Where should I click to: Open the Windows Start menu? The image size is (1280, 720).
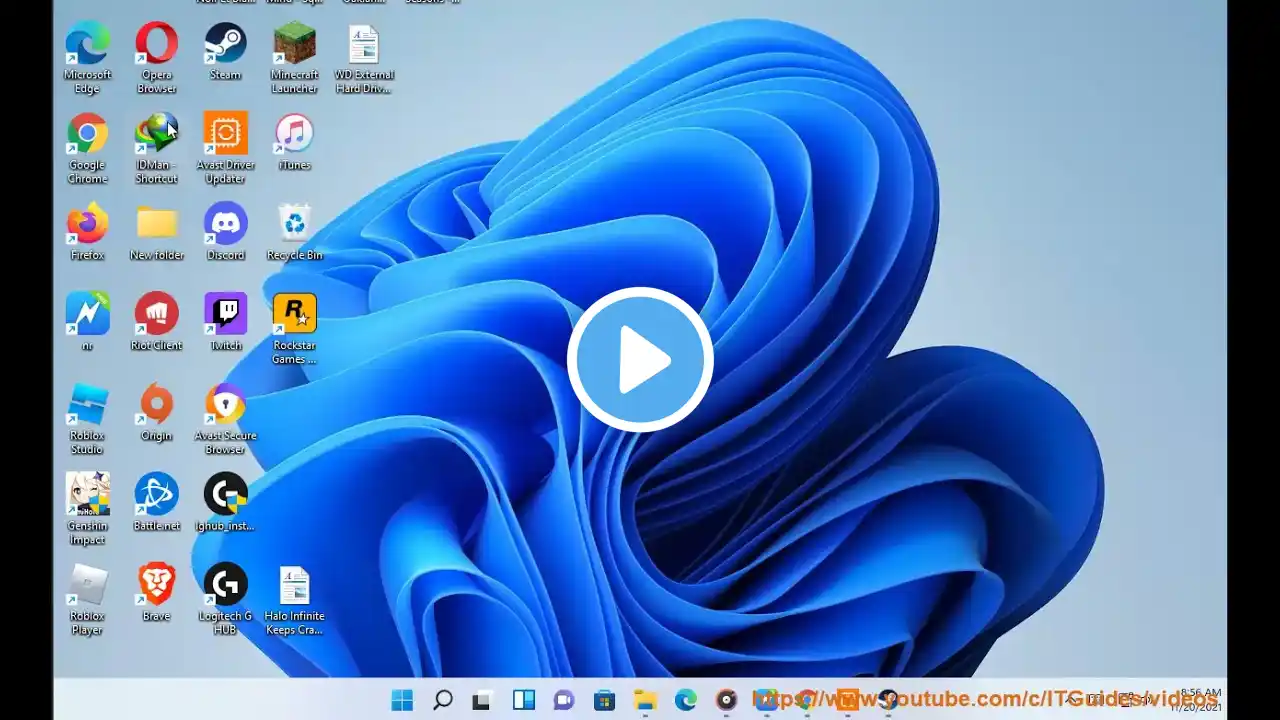click(x=402, y=700)
